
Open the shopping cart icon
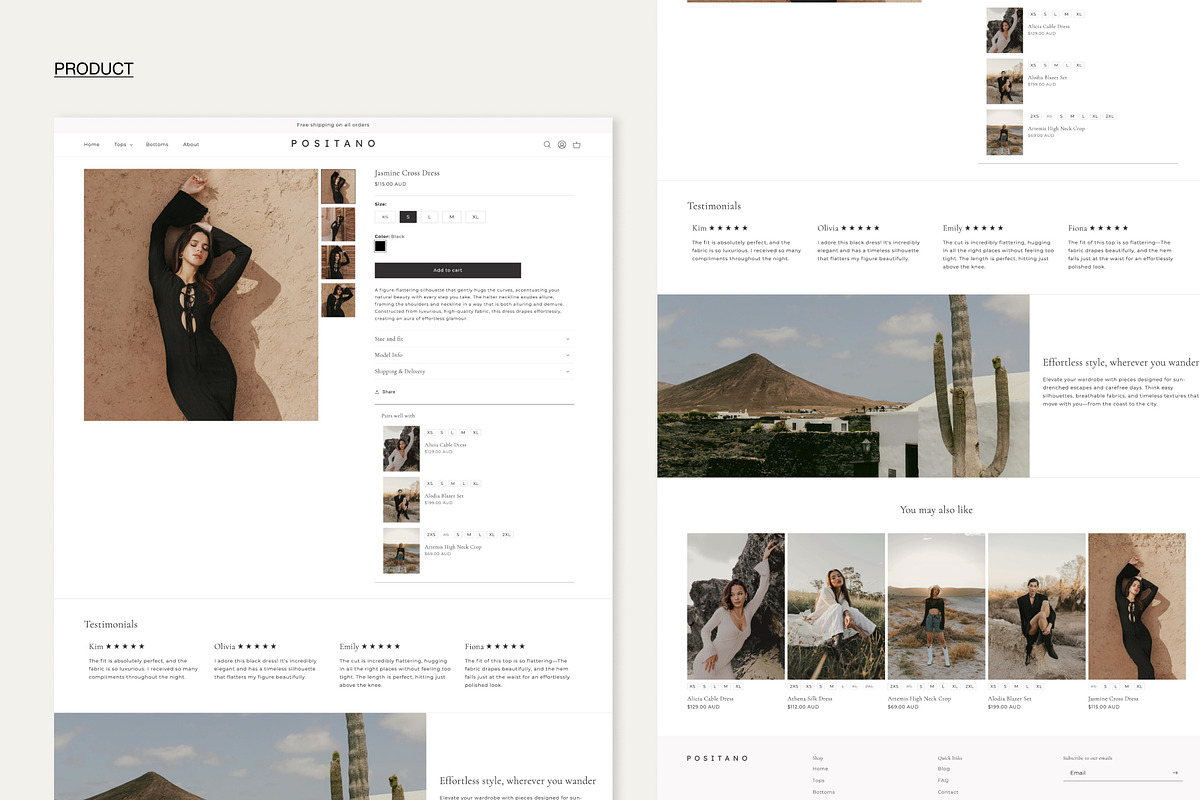pyautogui.click(x=577, y=145)
